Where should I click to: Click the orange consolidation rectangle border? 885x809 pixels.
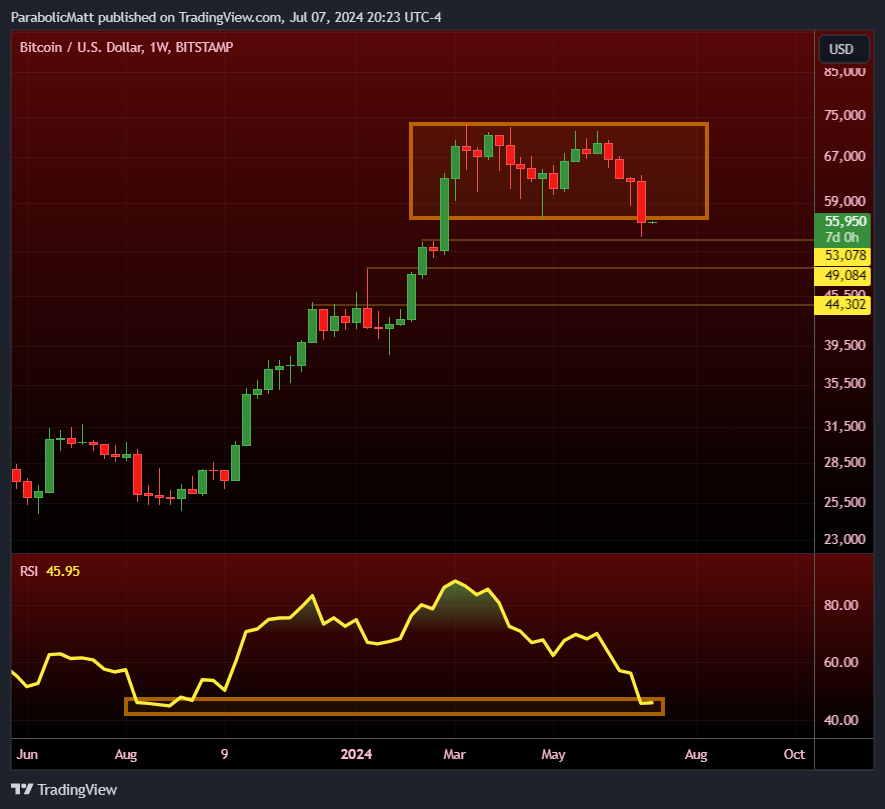tap(559, 124)
